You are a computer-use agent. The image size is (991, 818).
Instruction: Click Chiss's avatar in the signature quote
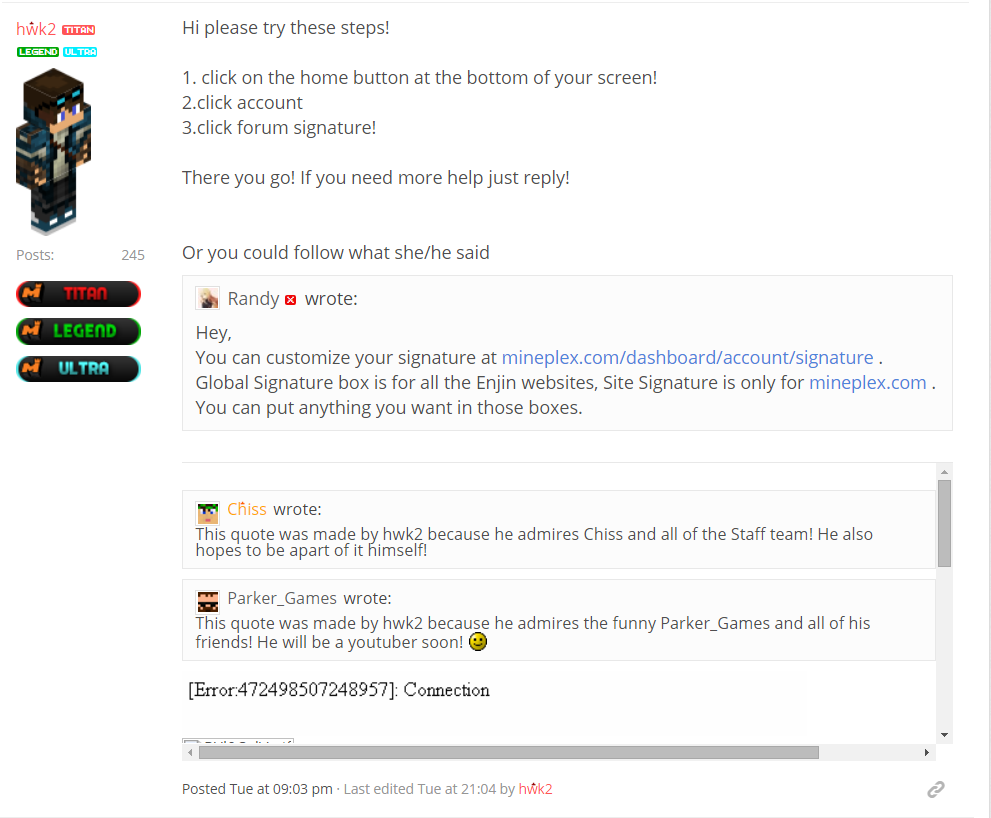207,512
